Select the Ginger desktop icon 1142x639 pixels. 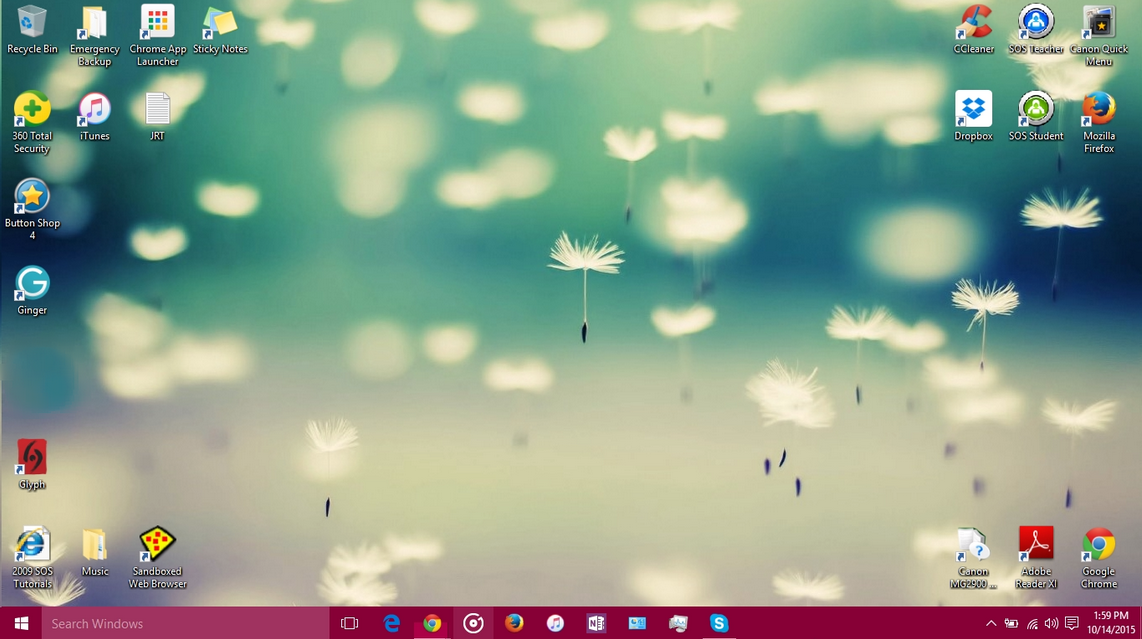point(32,291)
